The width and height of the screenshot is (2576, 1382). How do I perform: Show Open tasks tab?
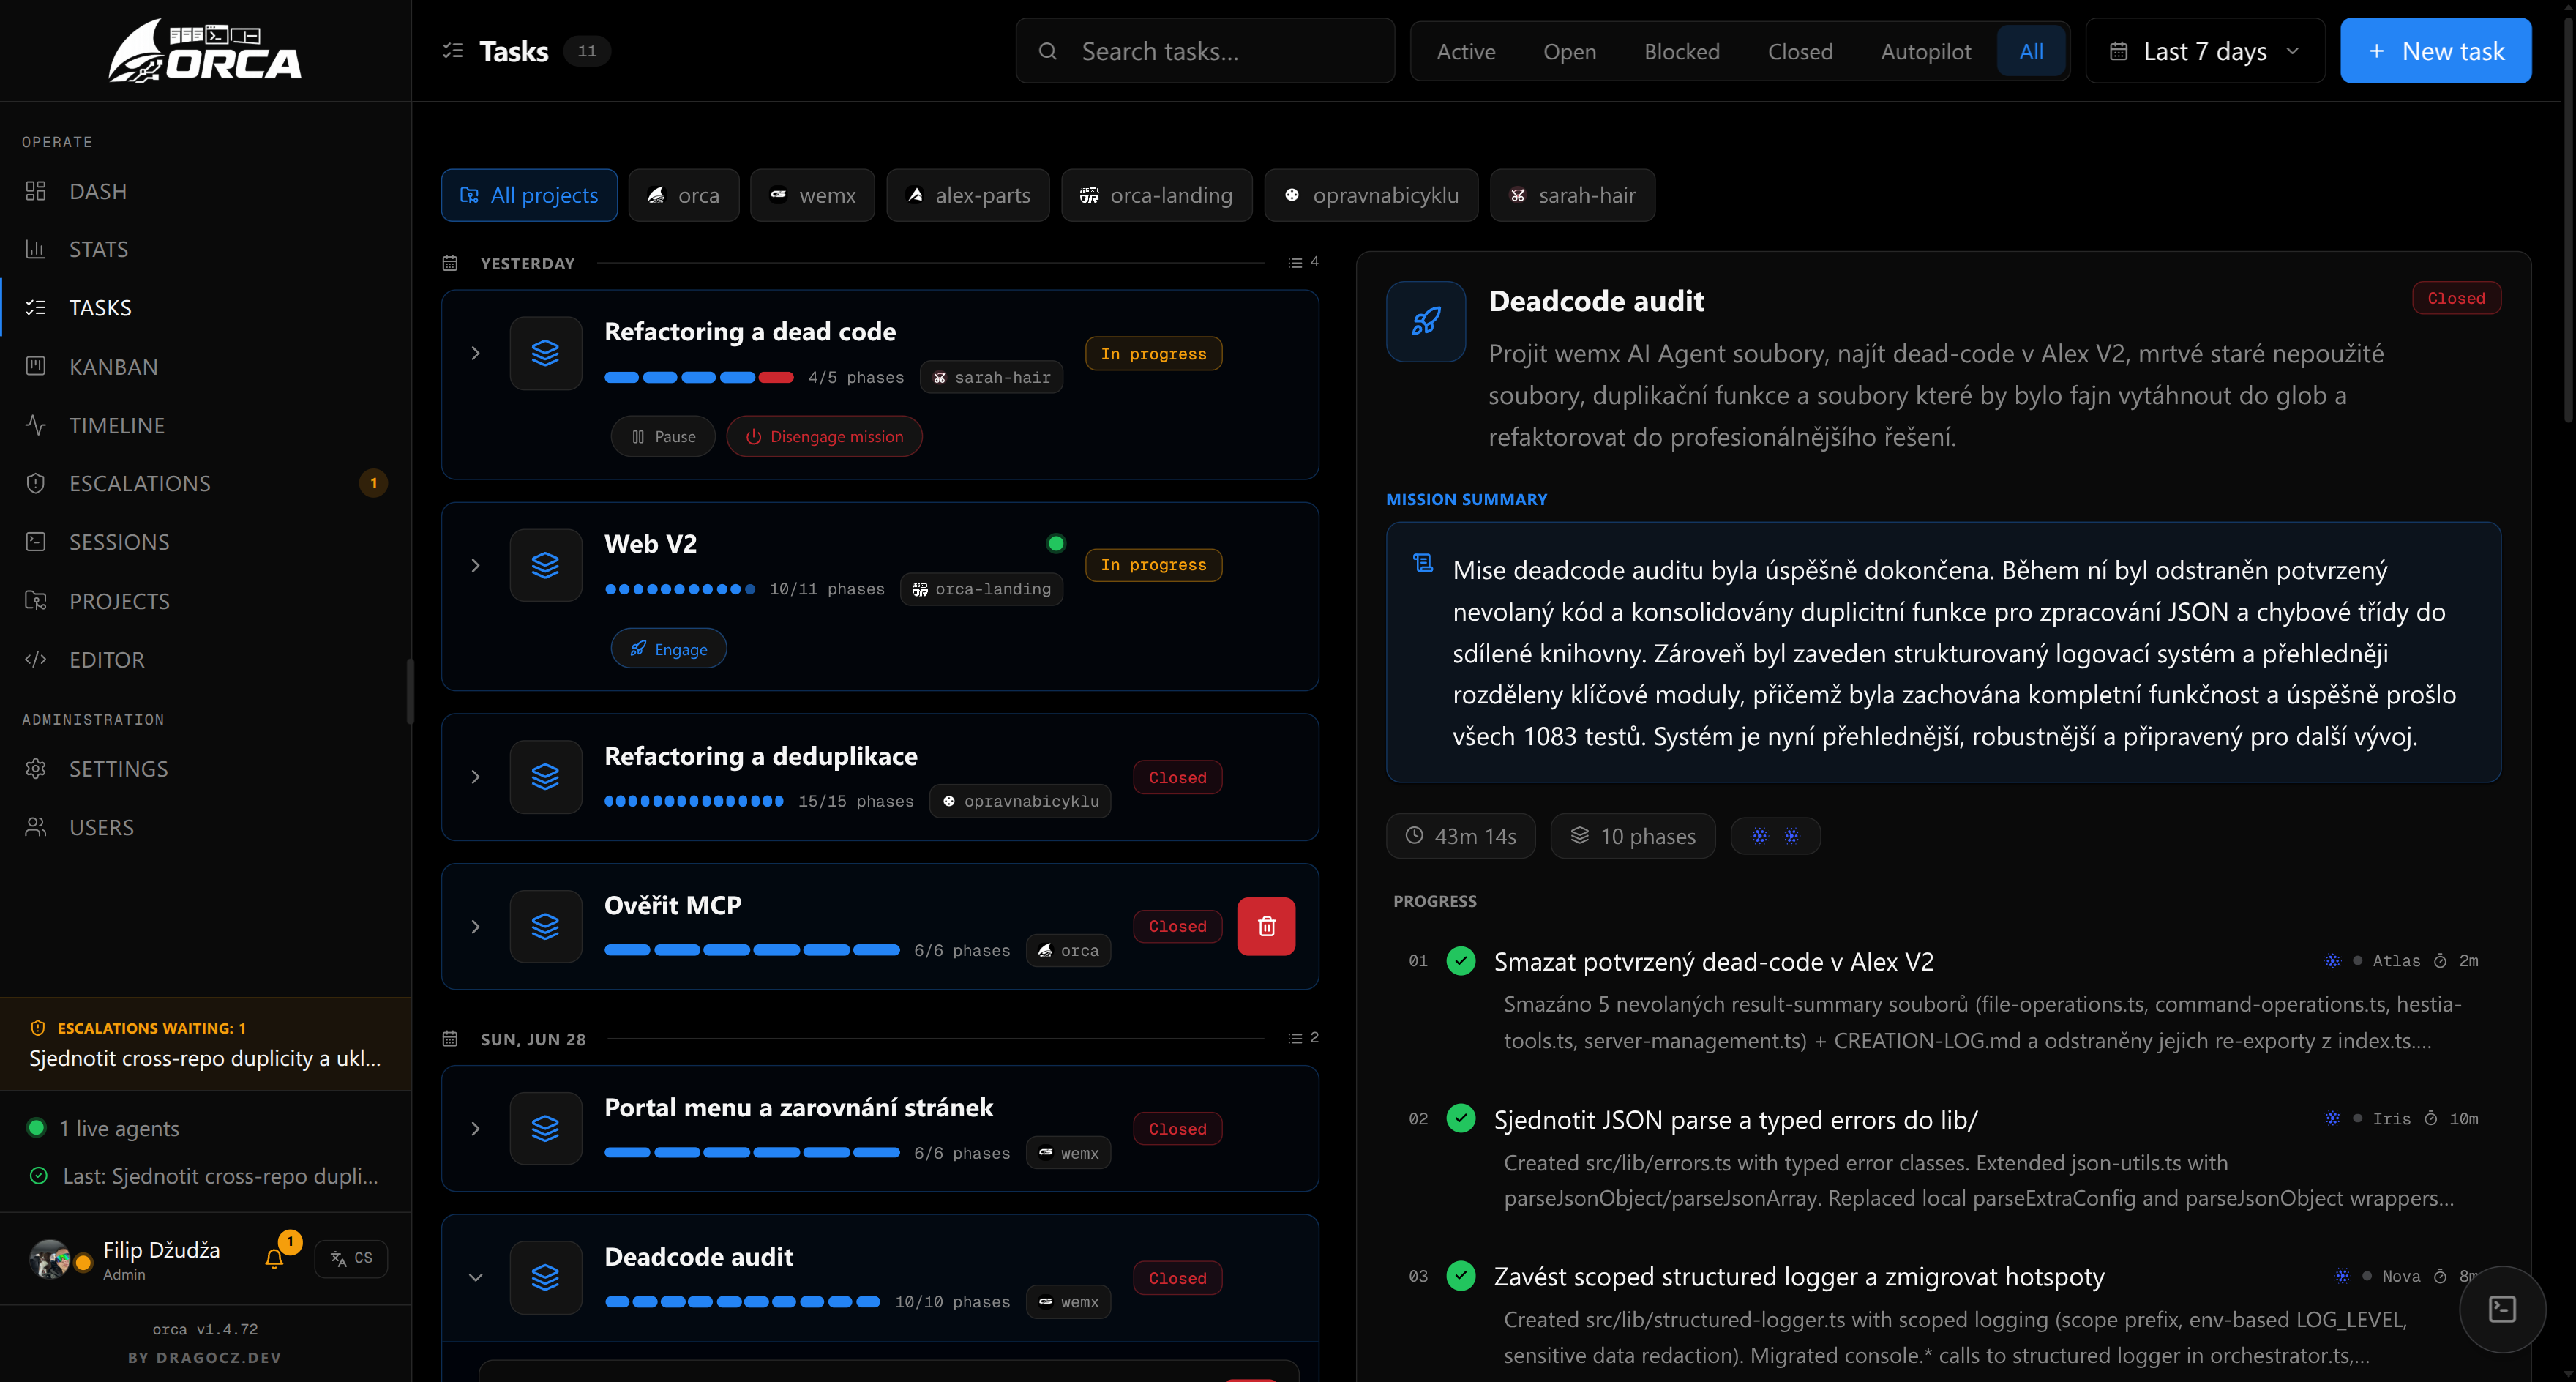(x=1569, y=51)
